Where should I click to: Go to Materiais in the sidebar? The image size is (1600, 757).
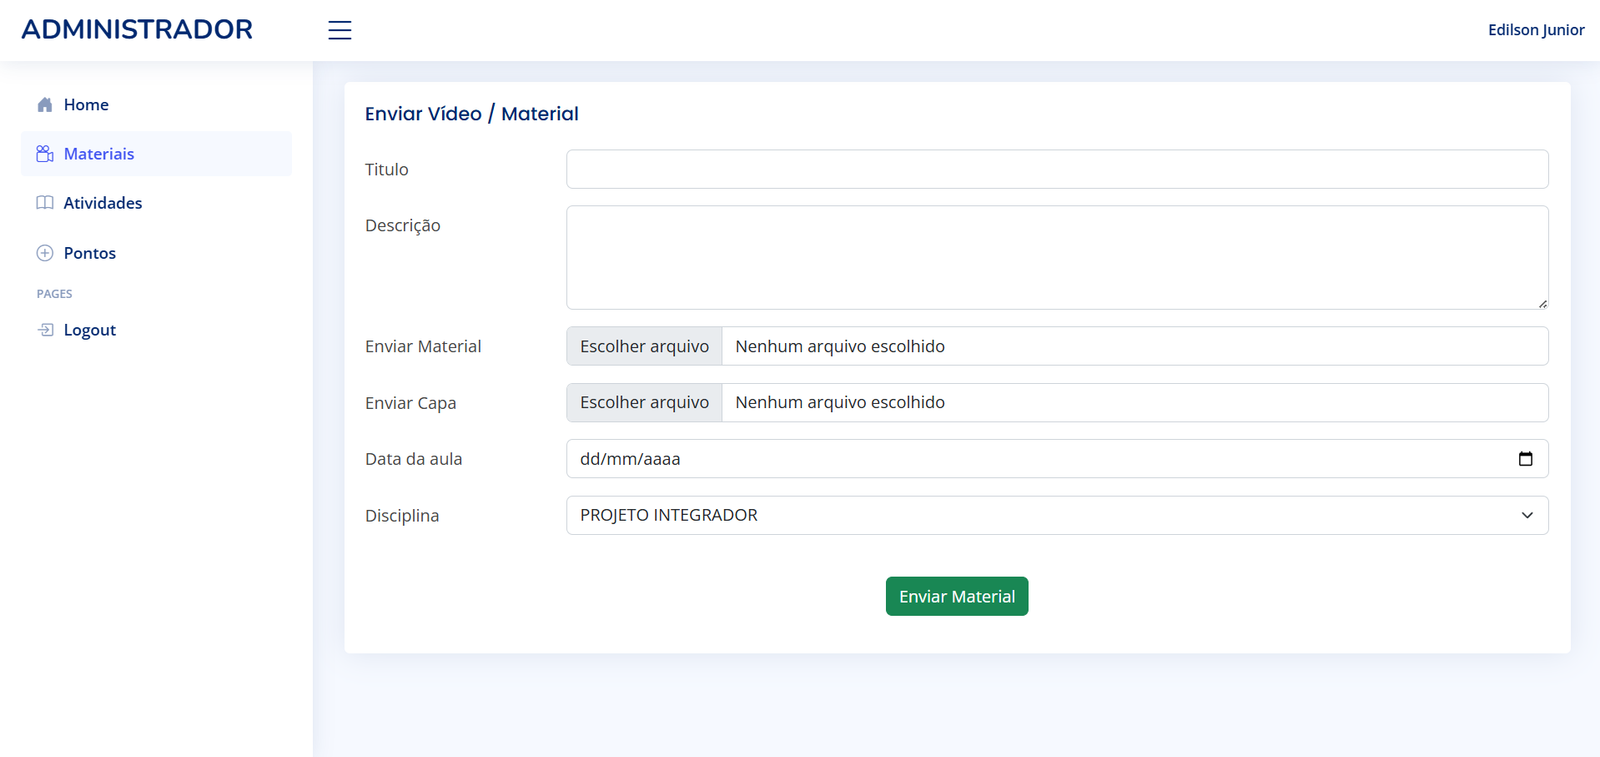(157, 153)
